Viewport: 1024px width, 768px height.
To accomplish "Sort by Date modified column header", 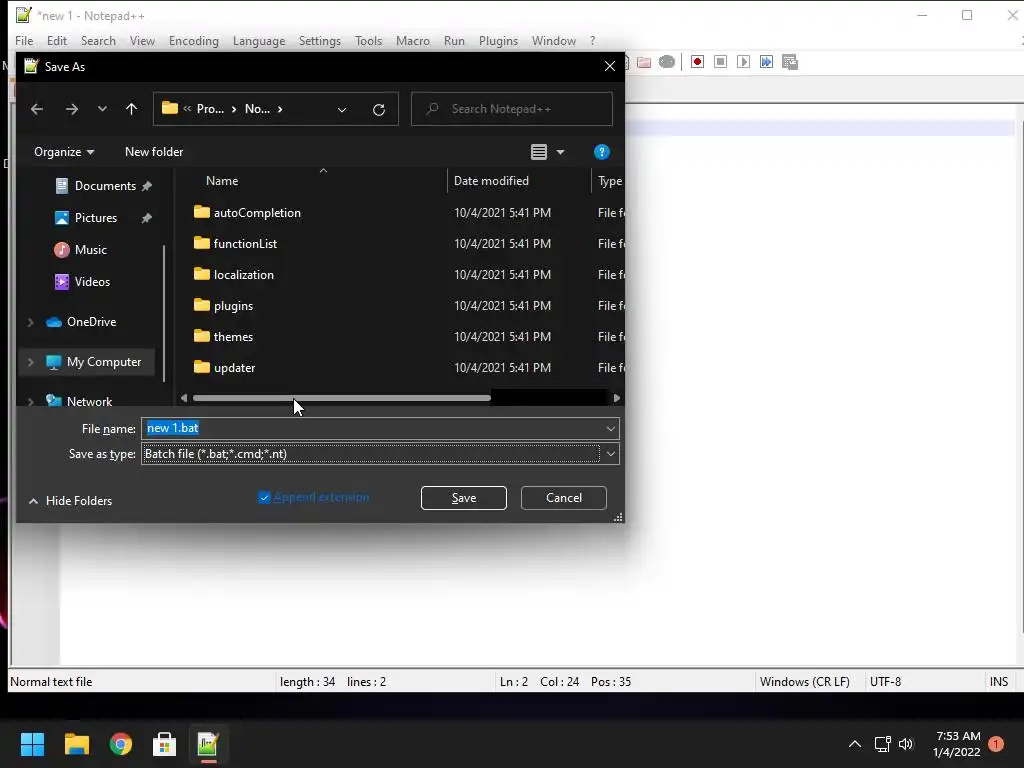I will (x=491, y=181).
